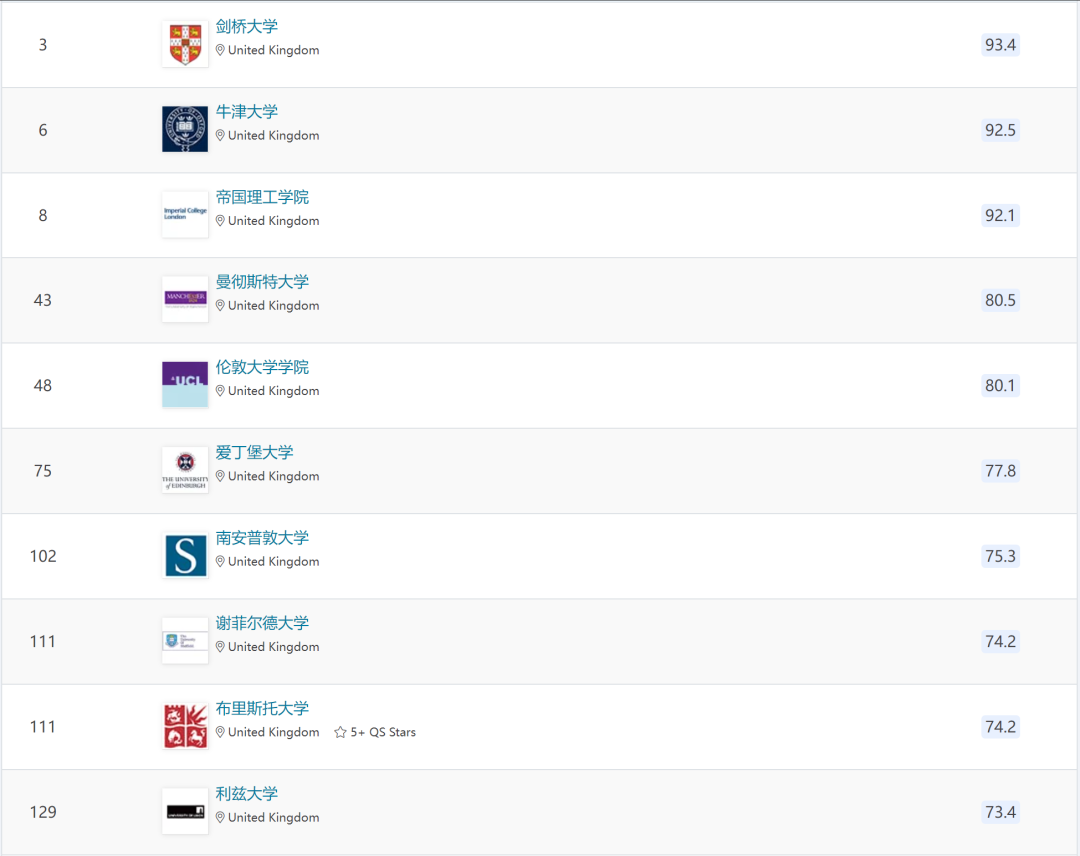Click the Bristol red crest logo
The height and width of the screenshot is (856, 1080).
[x=185, y=726]
